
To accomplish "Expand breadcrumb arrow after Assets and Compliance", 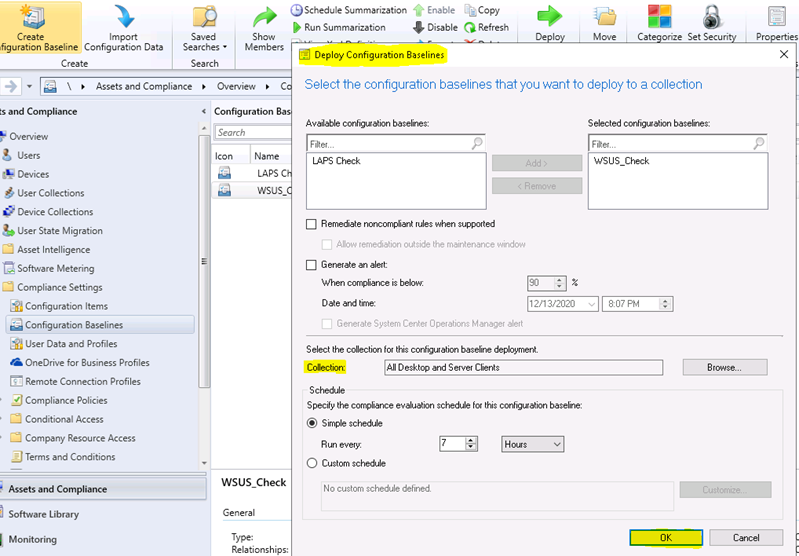I will pyautogui.click(x=203, y=87).
